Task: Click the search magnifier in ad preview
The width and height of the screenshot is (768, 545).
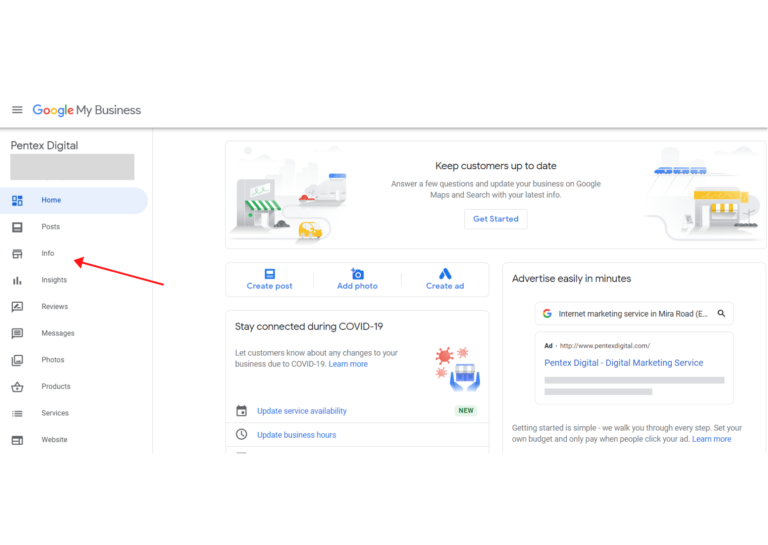Action: coord(721,313)
